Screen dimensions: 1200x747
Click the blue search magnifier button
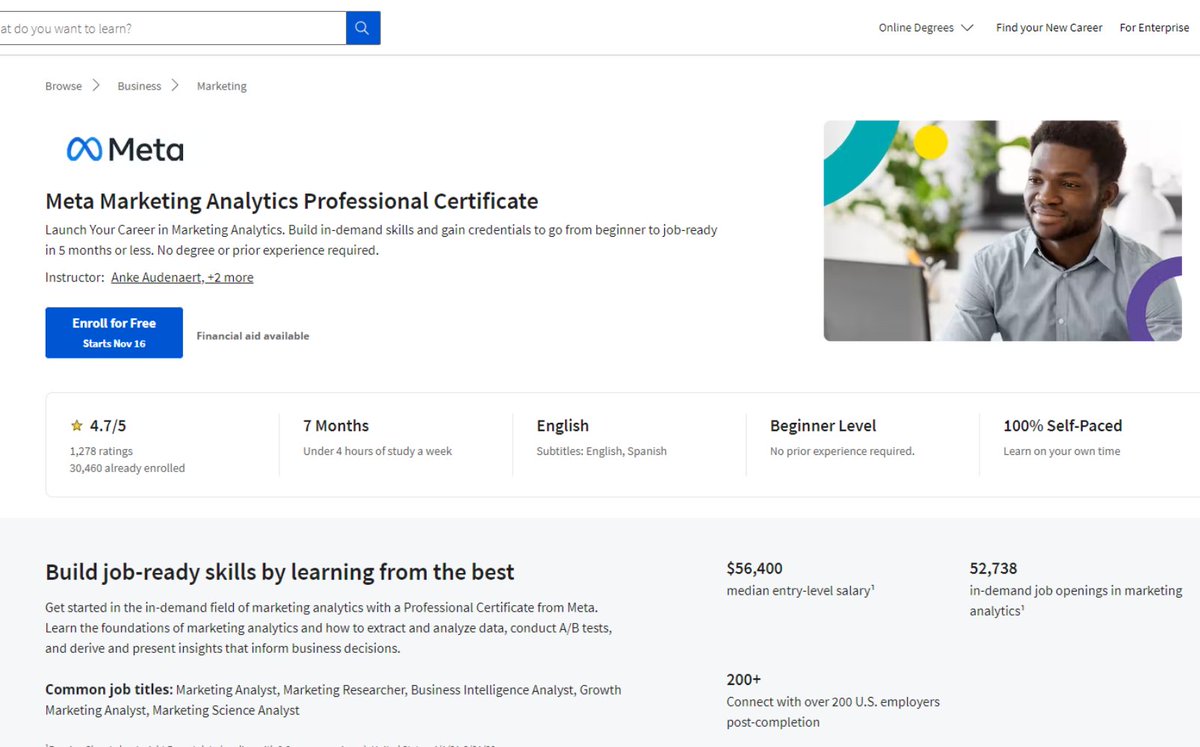pos(363,28)
